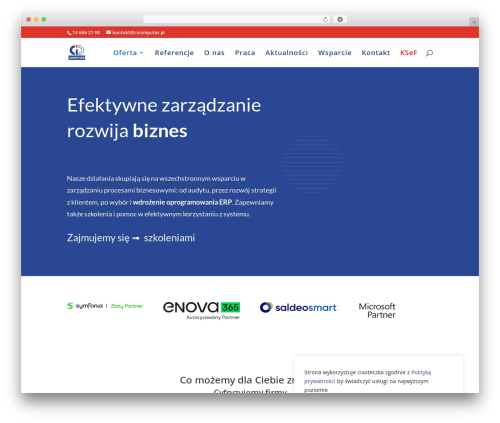500x423 pixels.
Task: Open new tab with plus button
Action: (474, 22)
